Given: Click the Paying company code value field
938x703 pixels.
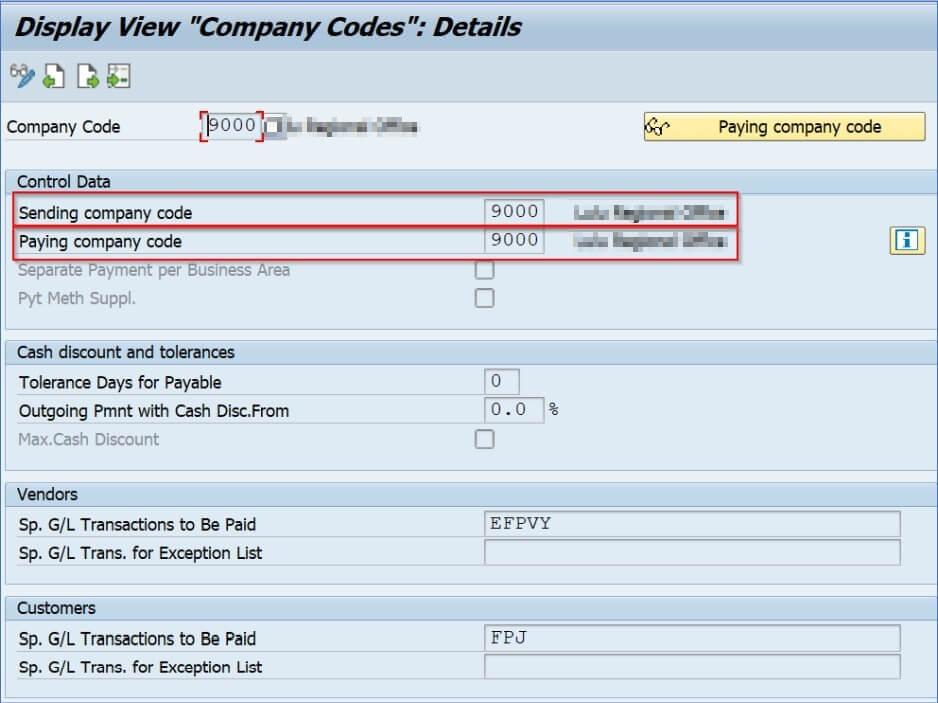Looking at the screenshot, I should click(514, 241).
